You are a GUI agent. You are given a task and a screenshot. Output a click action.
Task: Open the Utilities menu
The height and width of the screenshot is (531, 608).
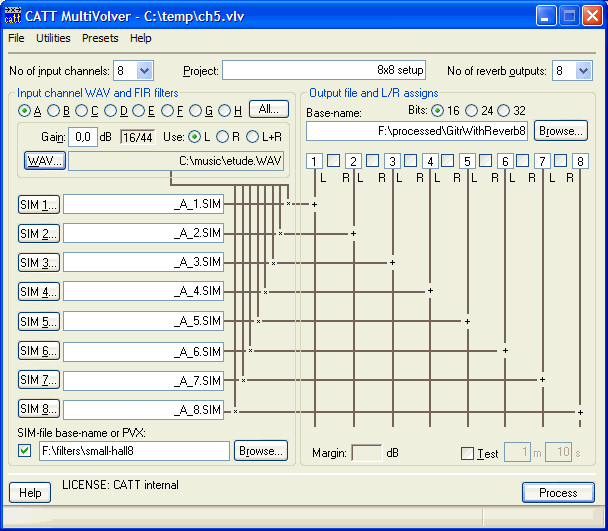(x=53, y=38)
